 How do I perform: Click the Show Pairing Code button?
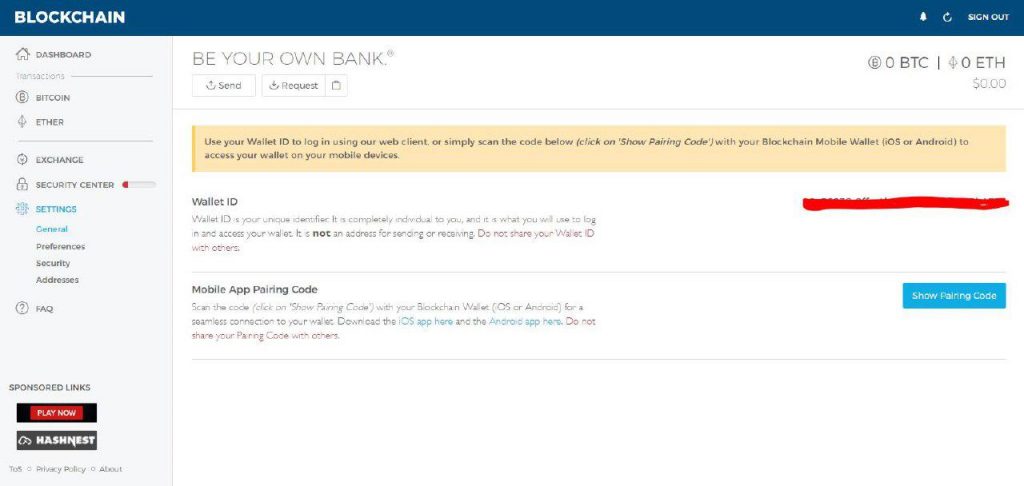coord(954,296)
